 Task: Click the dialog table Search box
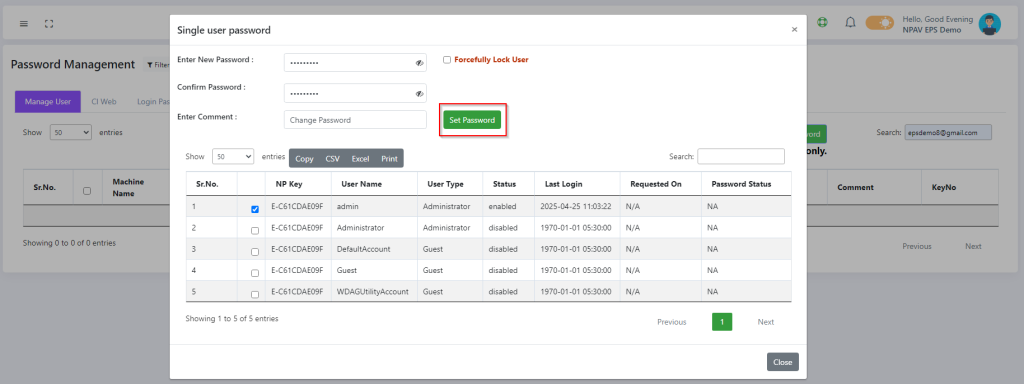741,156
